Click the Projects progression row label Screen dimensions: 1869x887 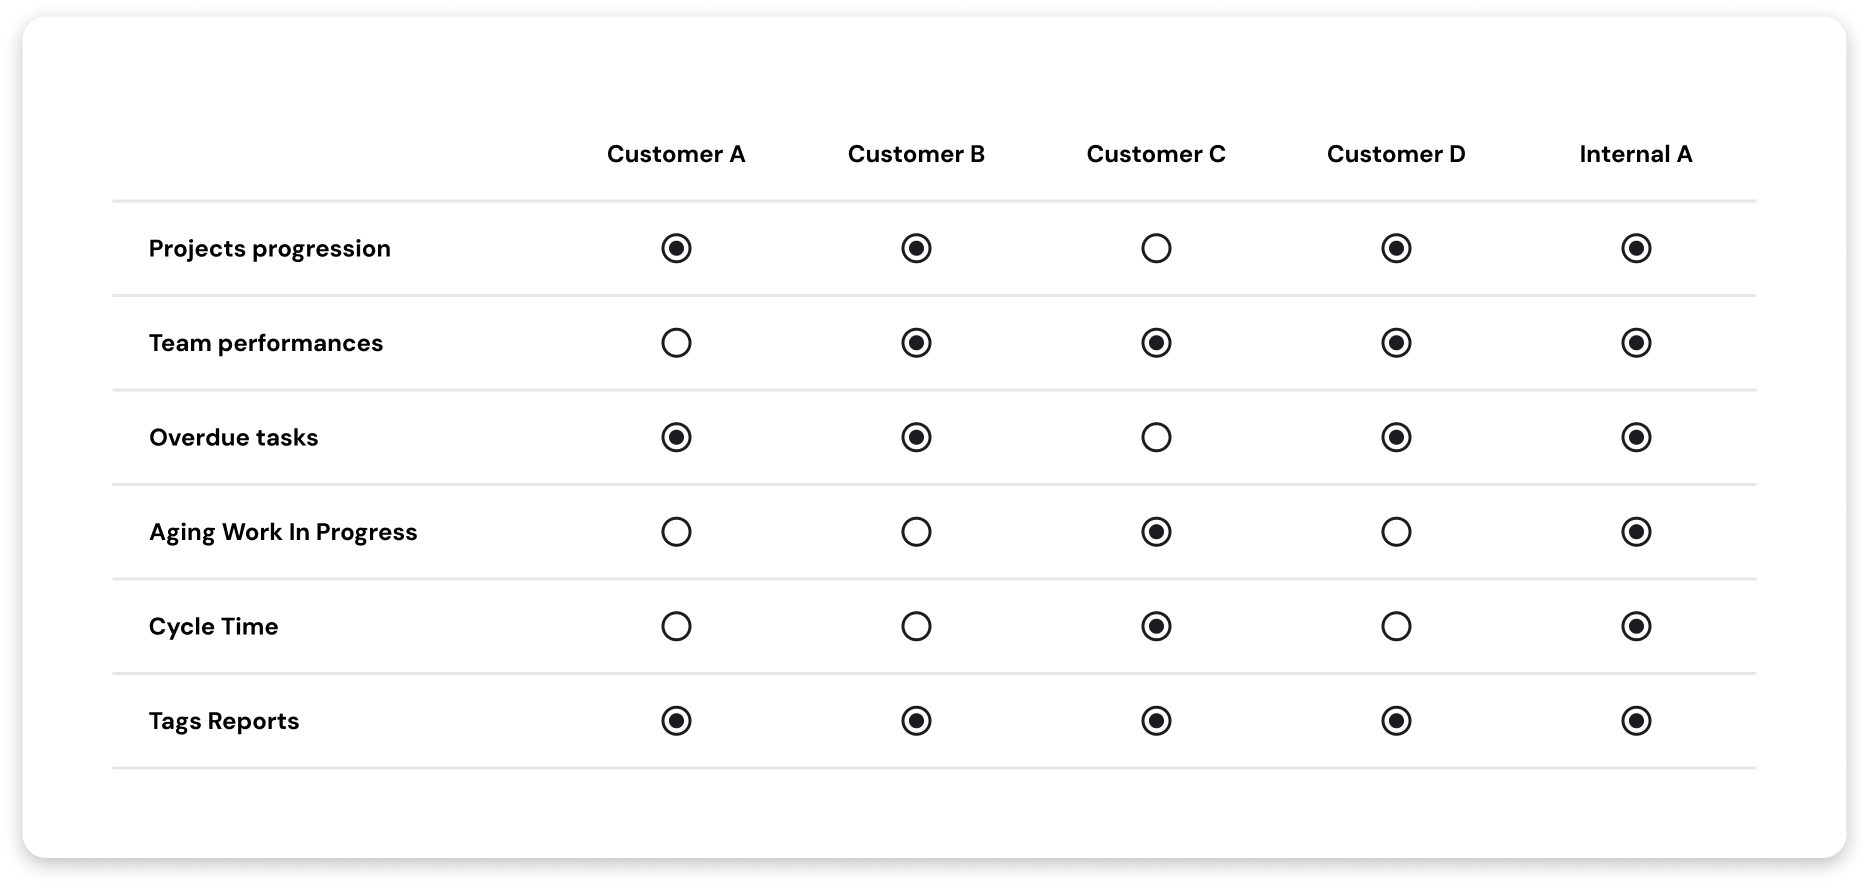(270, 249)
